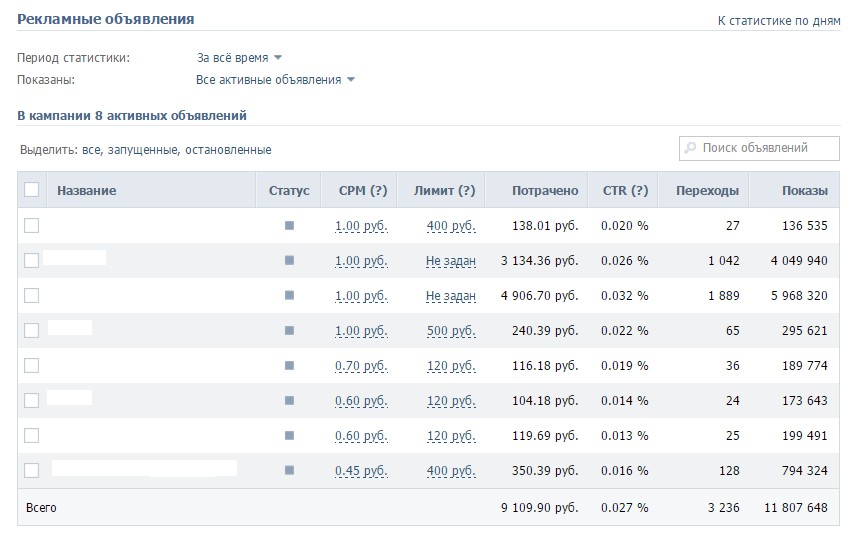The image size is (857, 546).
Task: Tick checkbox of row with 4 049 940 impressions
Action: 32,260
